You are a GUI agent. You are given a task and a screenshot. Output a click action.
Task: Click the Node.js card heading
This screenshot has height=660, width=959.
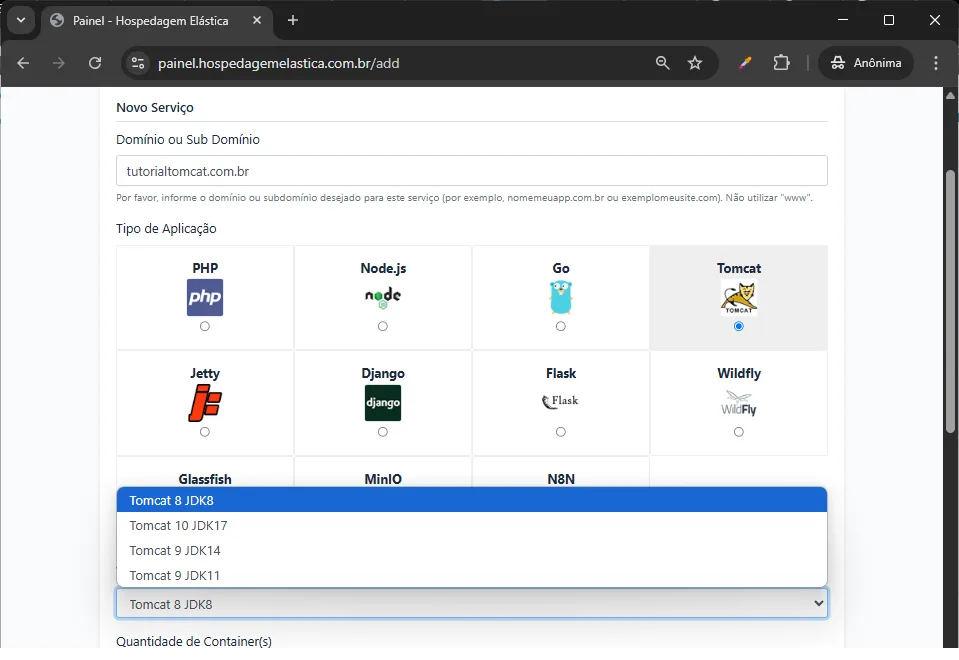(x=383, y=268)
